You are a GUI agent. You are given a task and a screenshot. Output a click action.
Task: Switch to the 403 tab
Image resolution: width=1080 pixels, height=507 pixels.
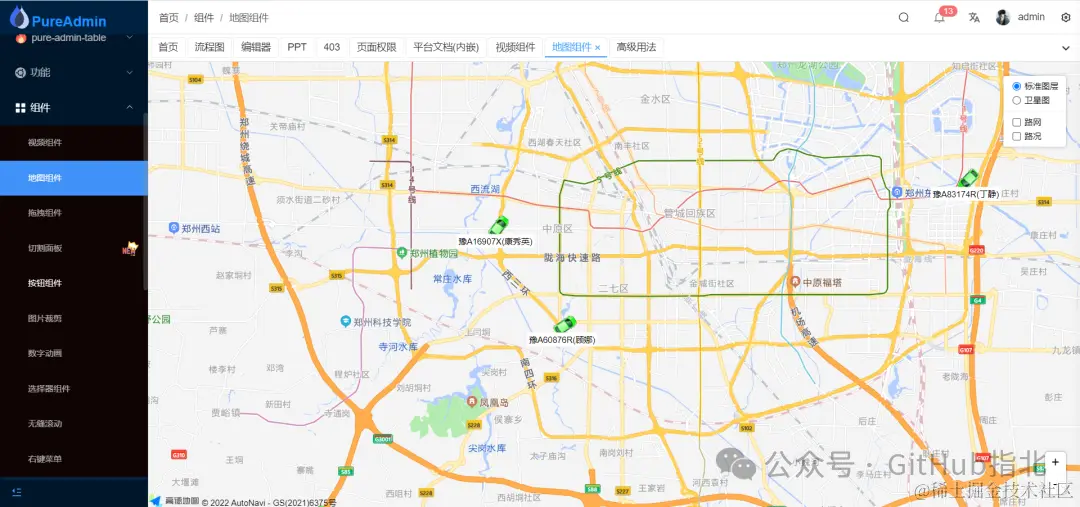(331, 47)
